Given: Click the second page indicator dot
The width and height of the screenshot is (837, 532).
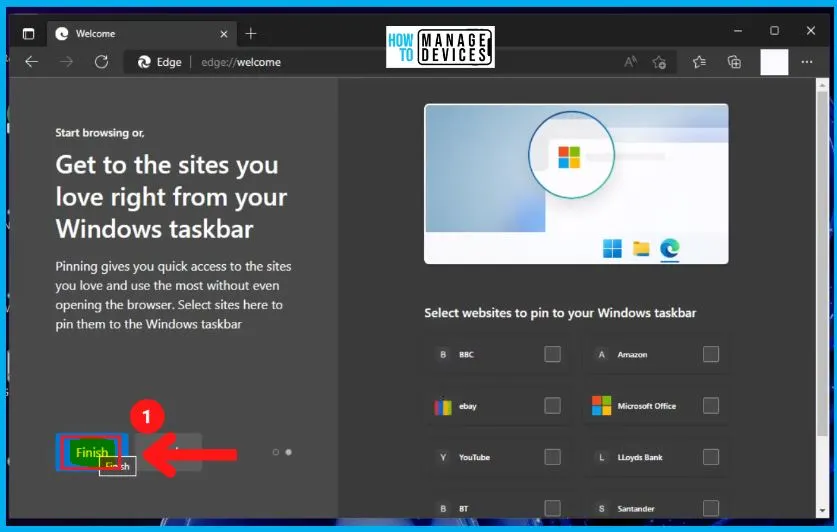Looking at the screenshot, I should point(288,452).
